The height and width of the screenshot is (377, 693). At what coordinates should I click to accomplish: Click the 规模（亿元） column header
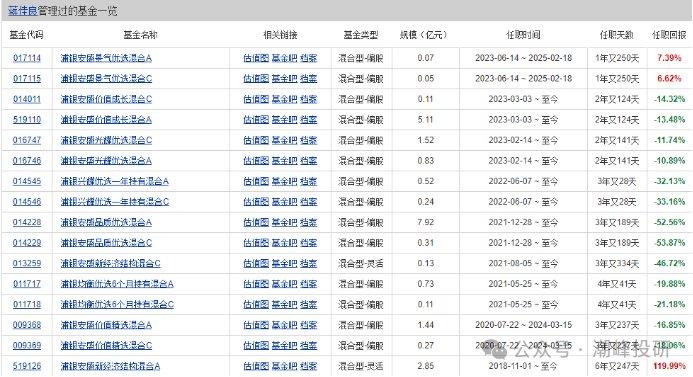click(424, 34)
